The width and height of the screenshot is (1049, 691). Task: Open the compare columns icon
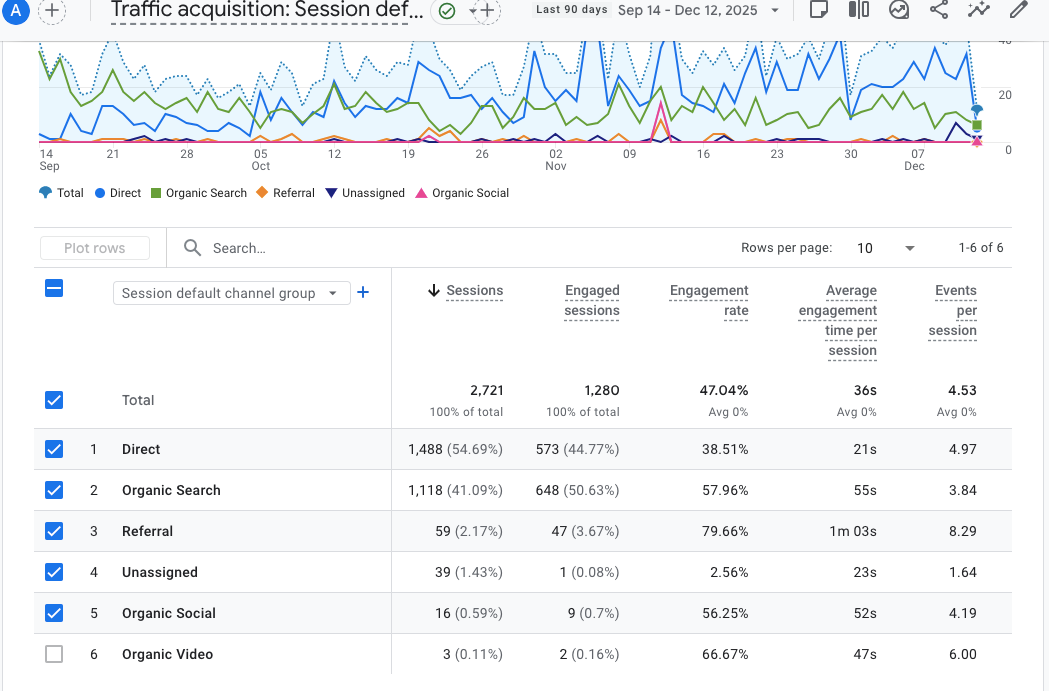[858, 10]
